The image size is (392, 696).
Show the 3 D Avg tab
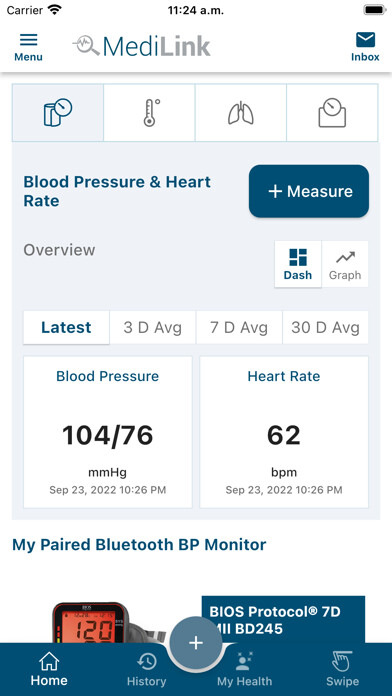[x=152, y=328]
